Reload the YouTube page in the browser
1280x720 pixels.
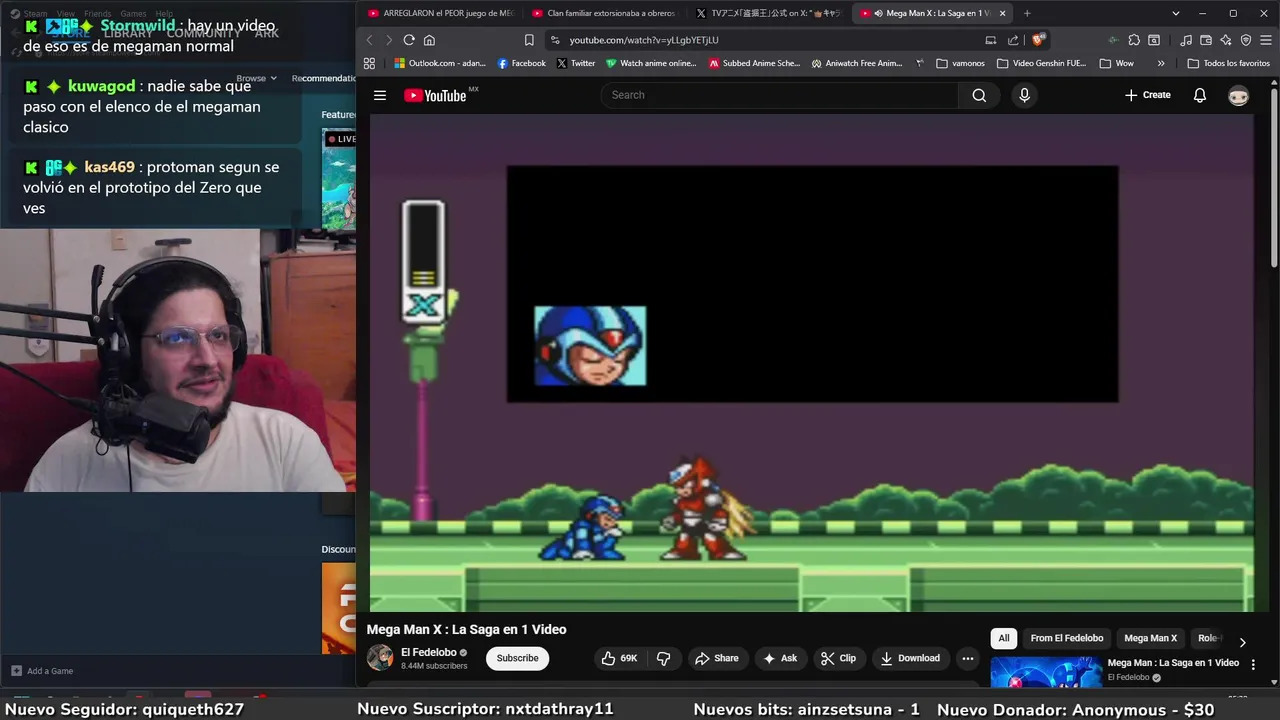click(409, 40)
